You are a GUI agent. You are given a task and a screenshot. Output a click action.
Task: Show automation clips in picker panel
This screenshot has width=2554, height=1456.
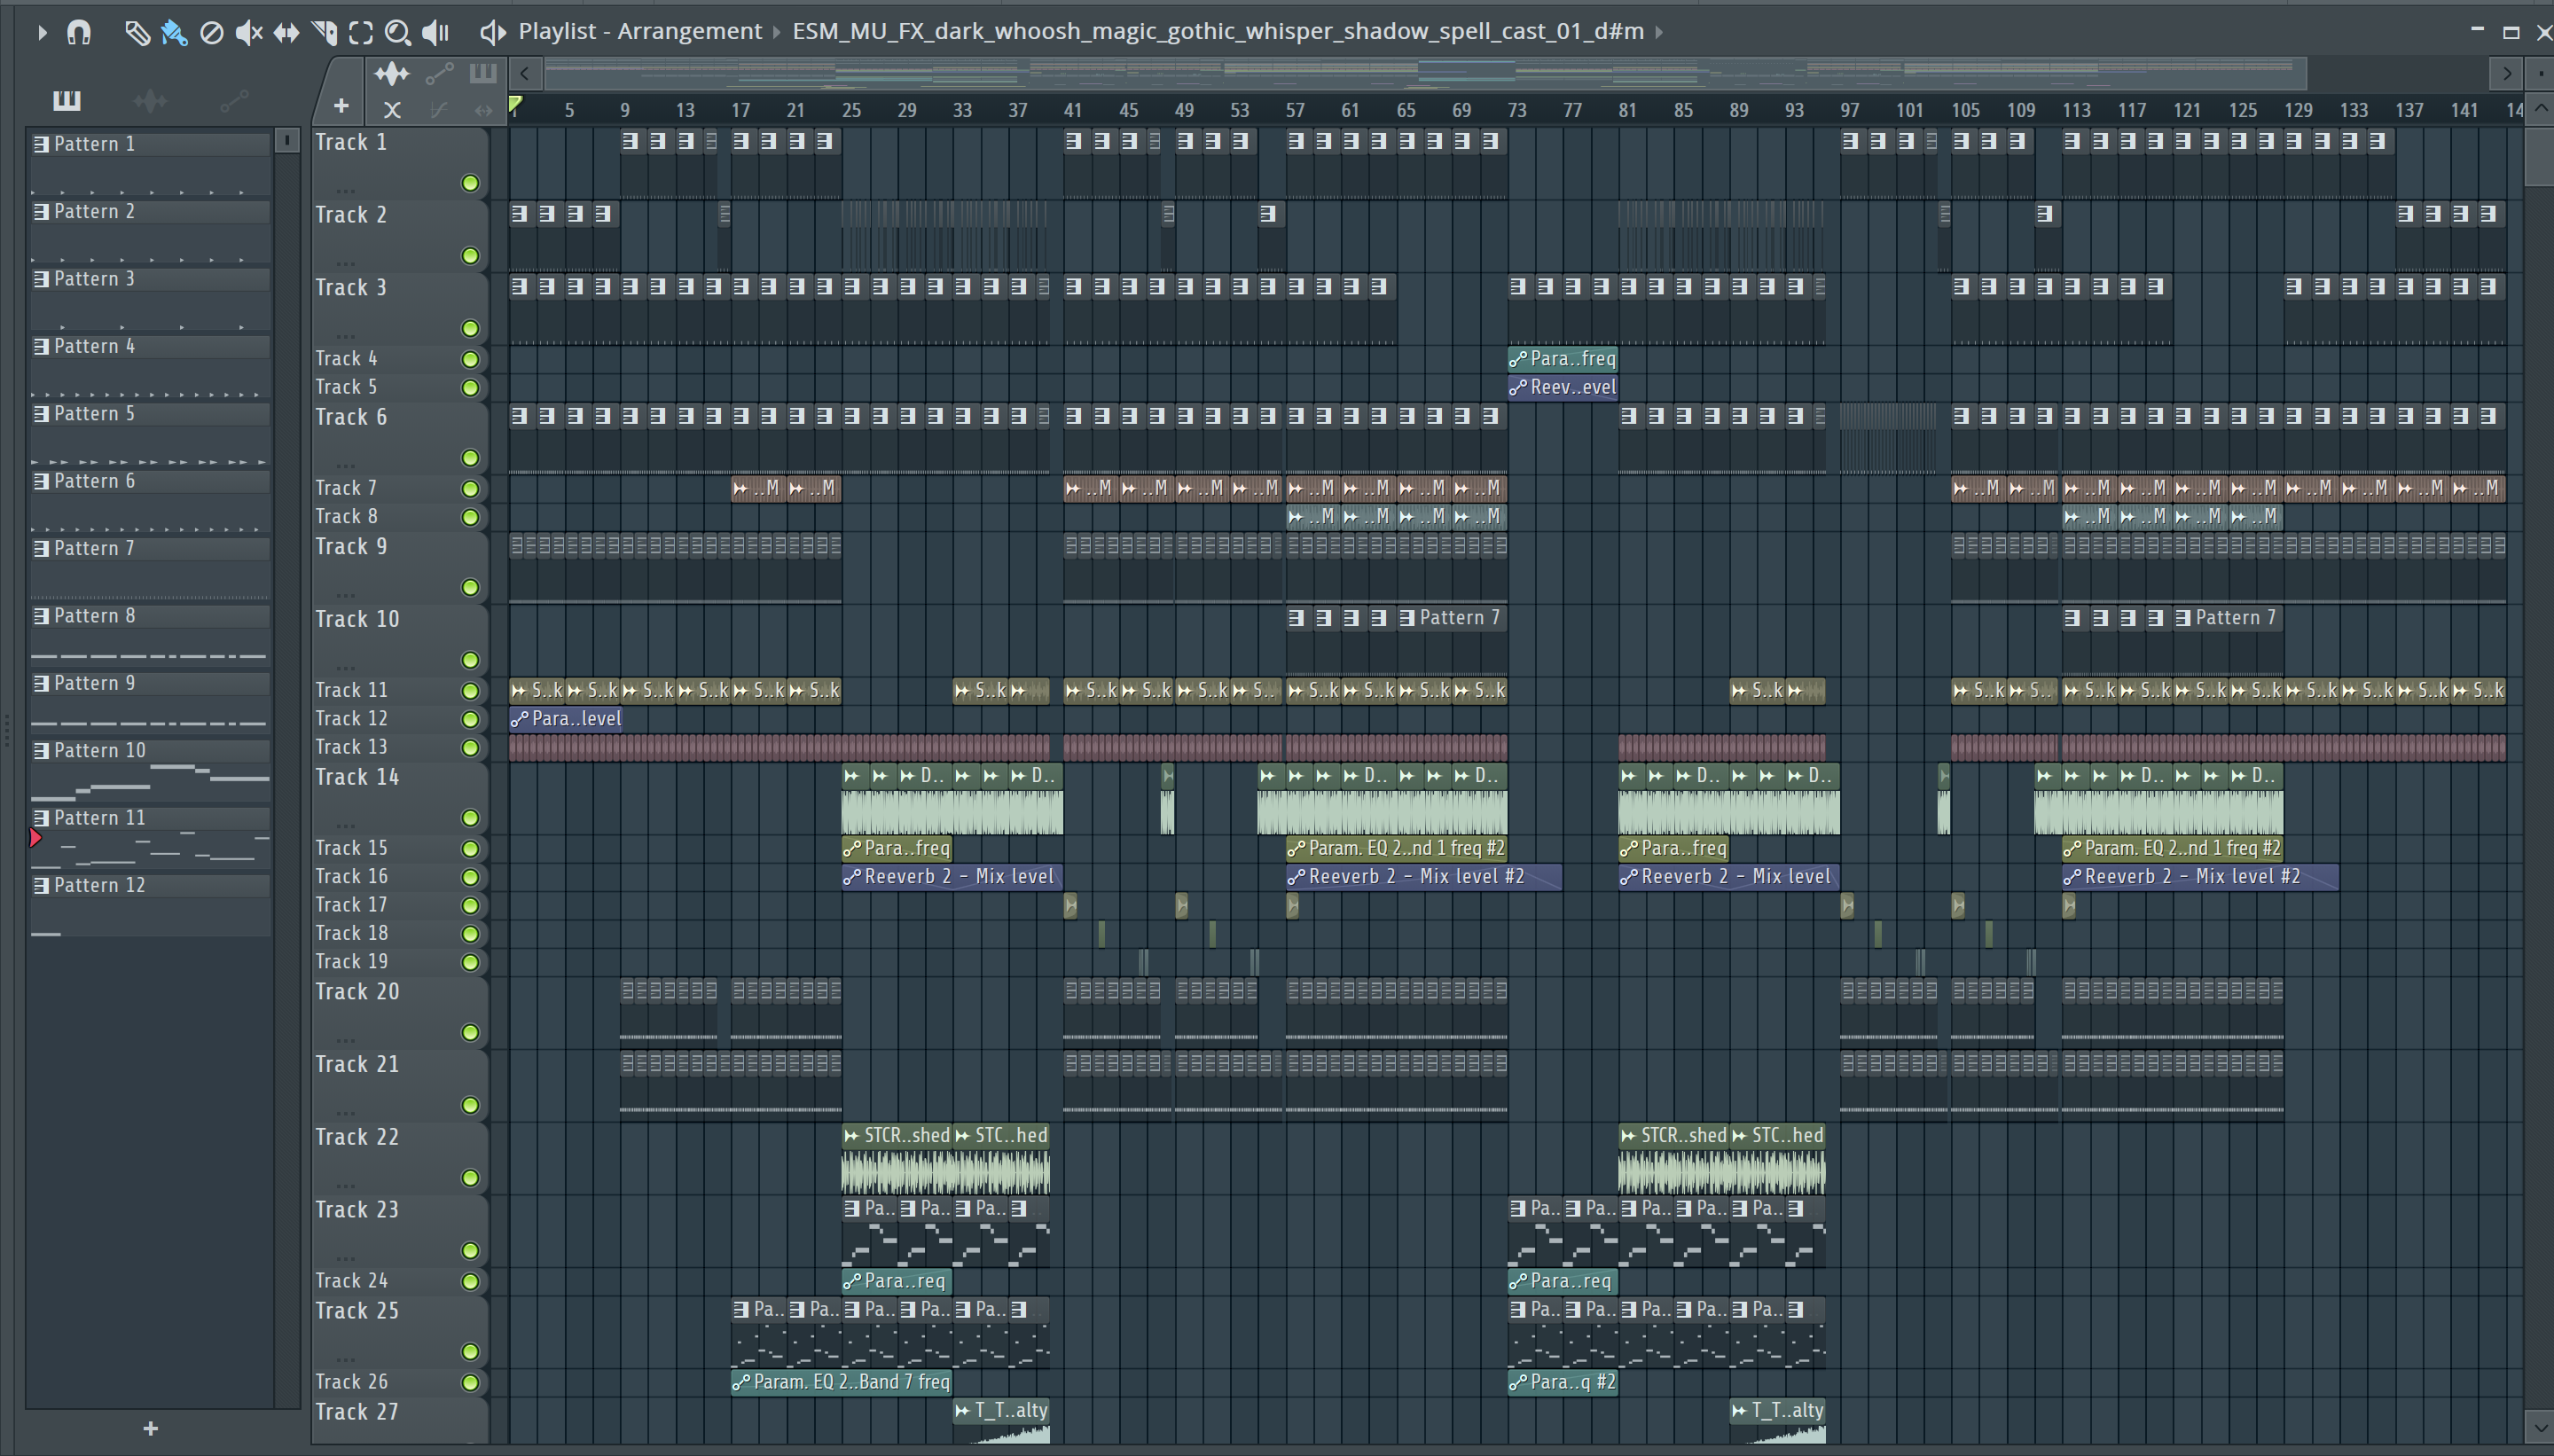click(x=234, y=100)
